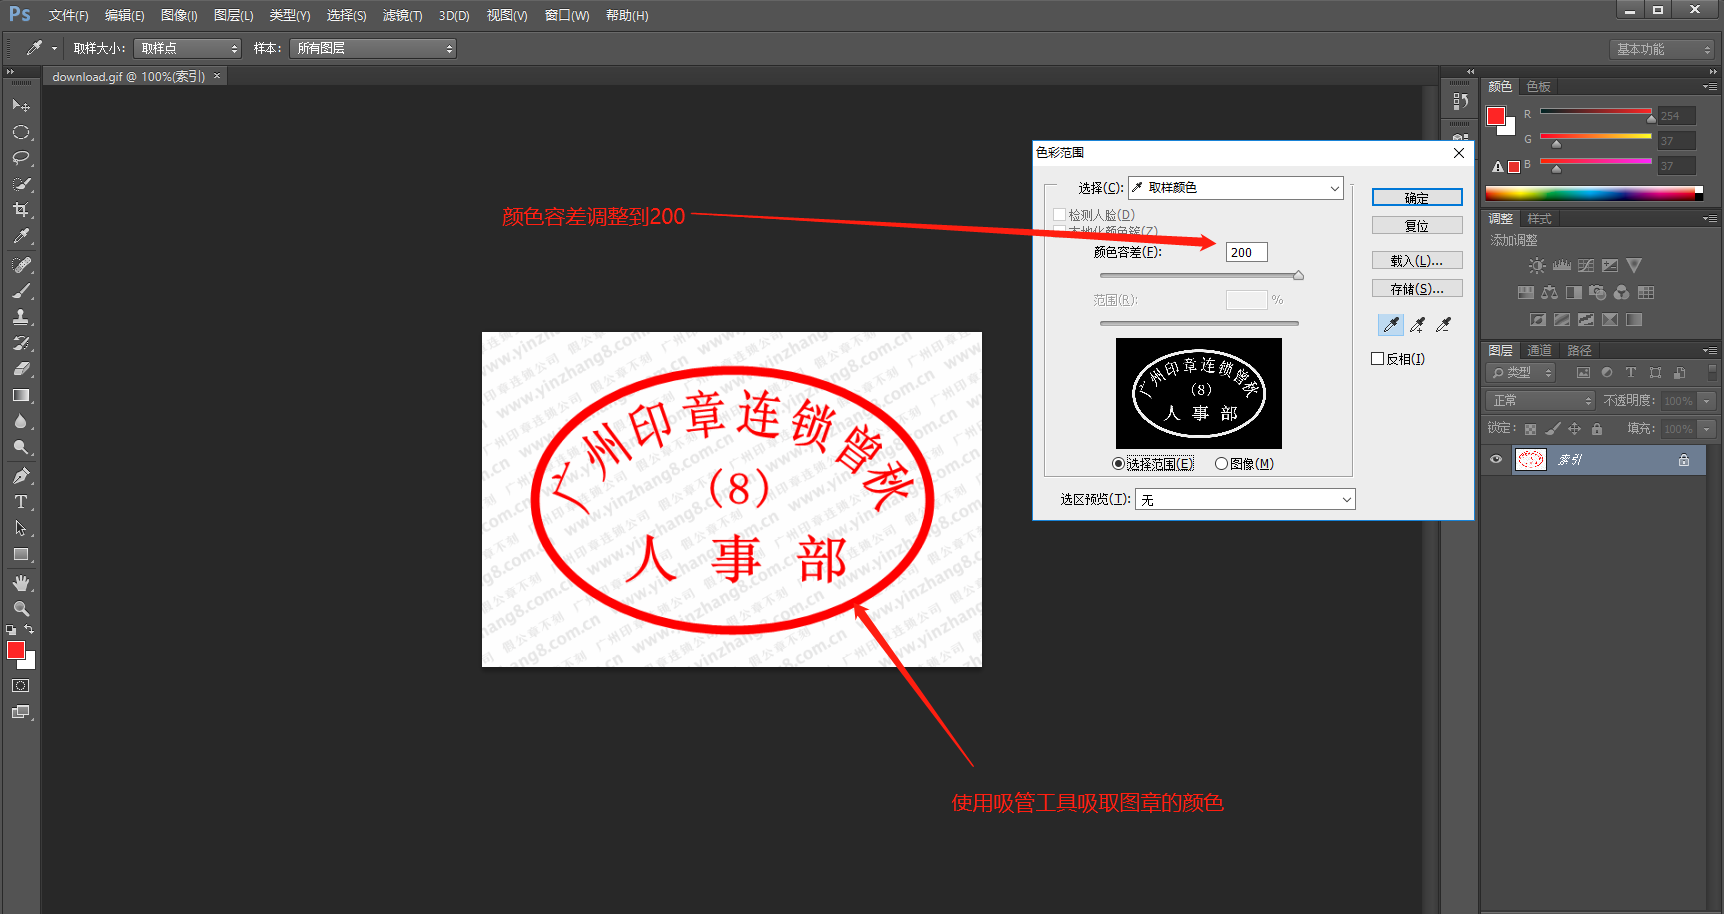Screen dimensions: 1724x914
Task: Click the 载入(L)... button
Action: pyautogui.click(x=1417, y=261)
